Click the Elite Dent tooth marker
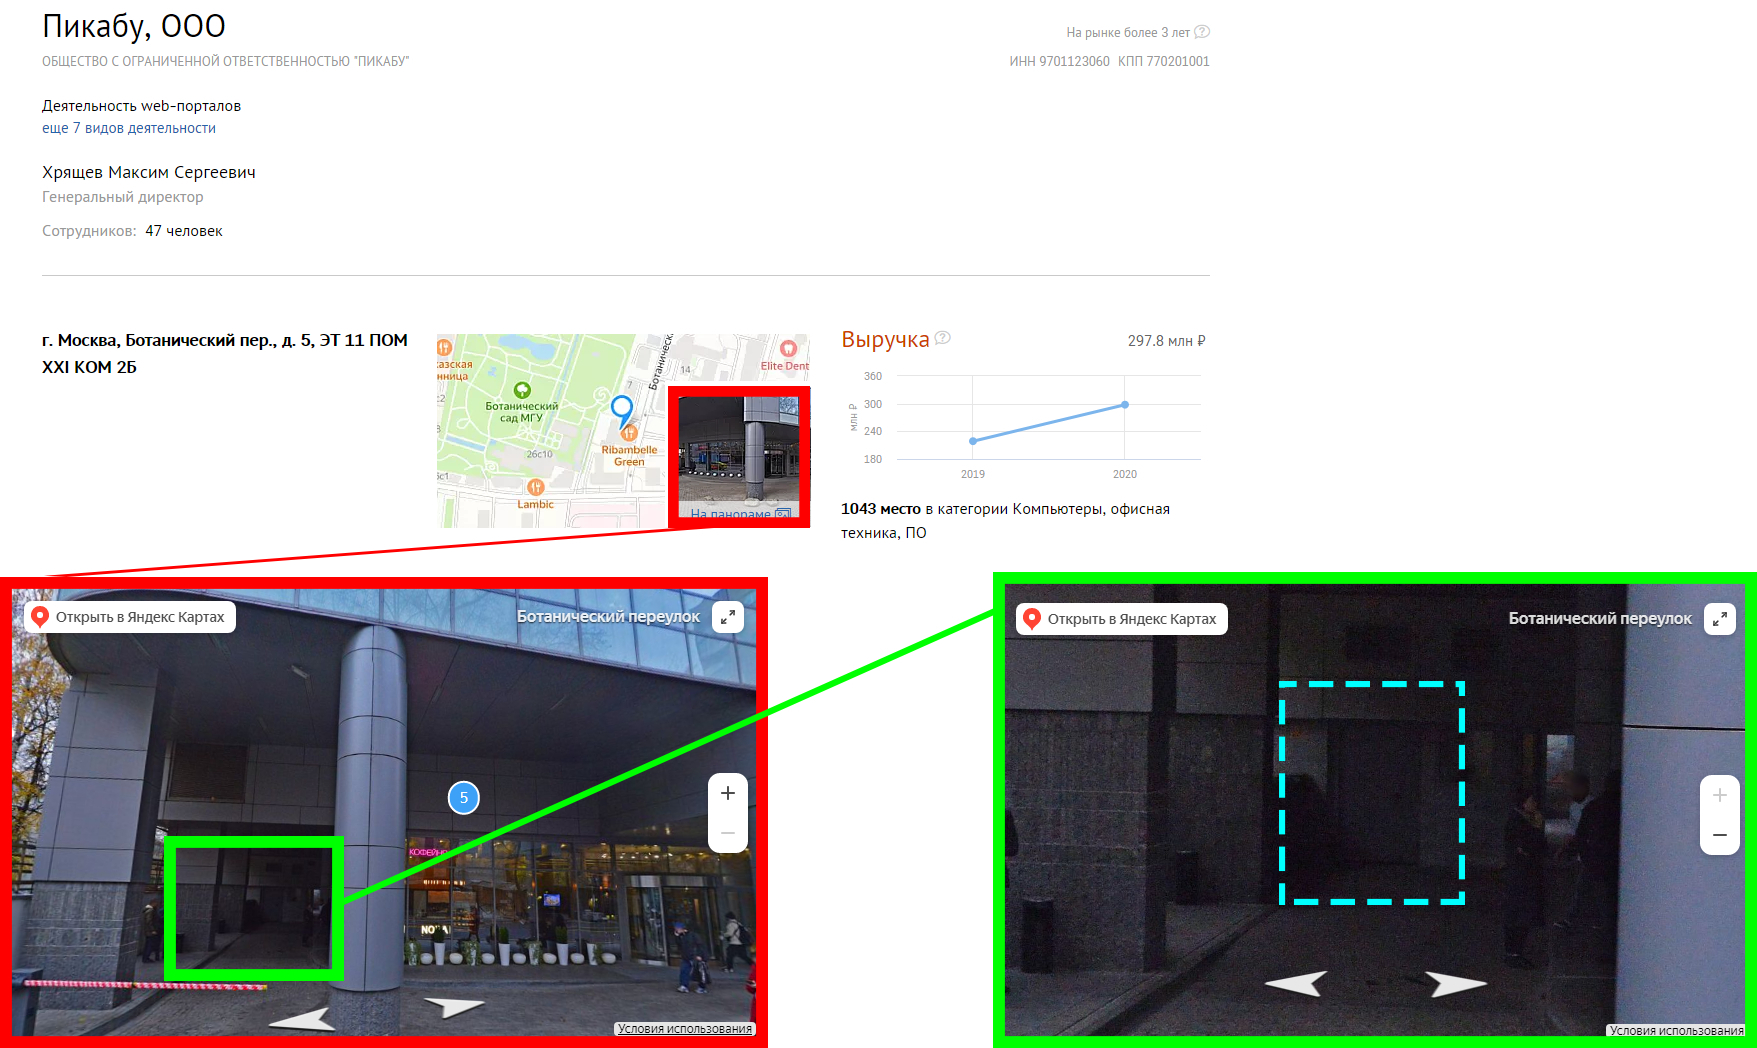Screen dimensions: 1757x1048 (788, 348)
